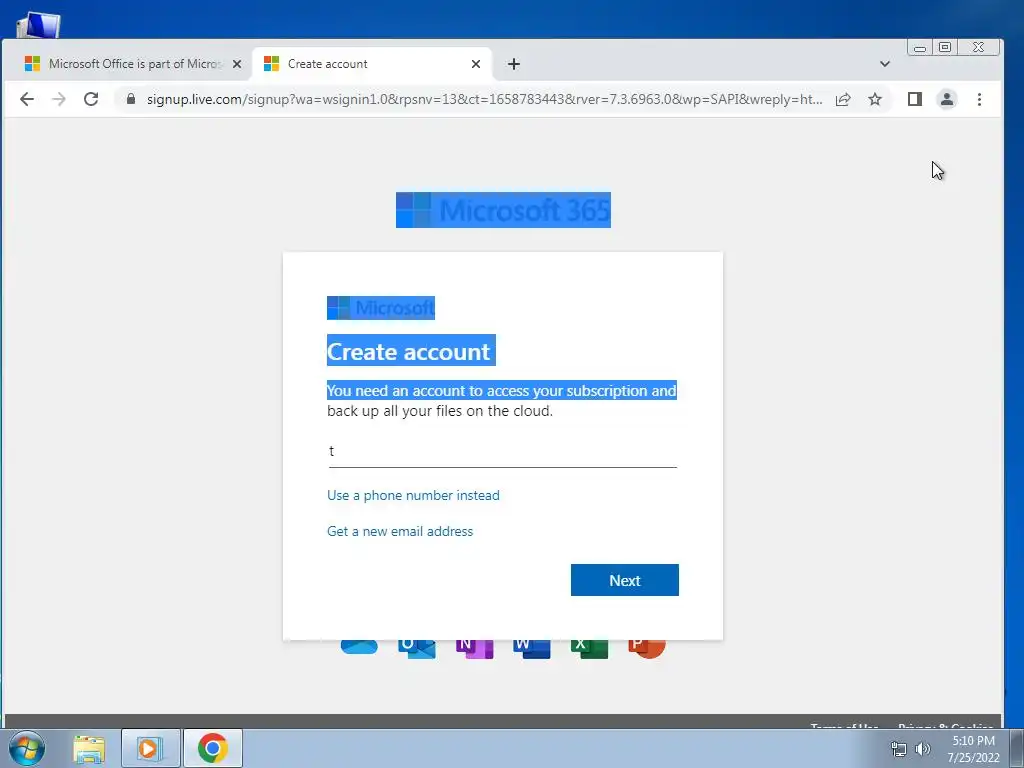Viewport: 1024px width, 768px height.
Task: Open the volume tray icon
Action: [x=923, y=749]
